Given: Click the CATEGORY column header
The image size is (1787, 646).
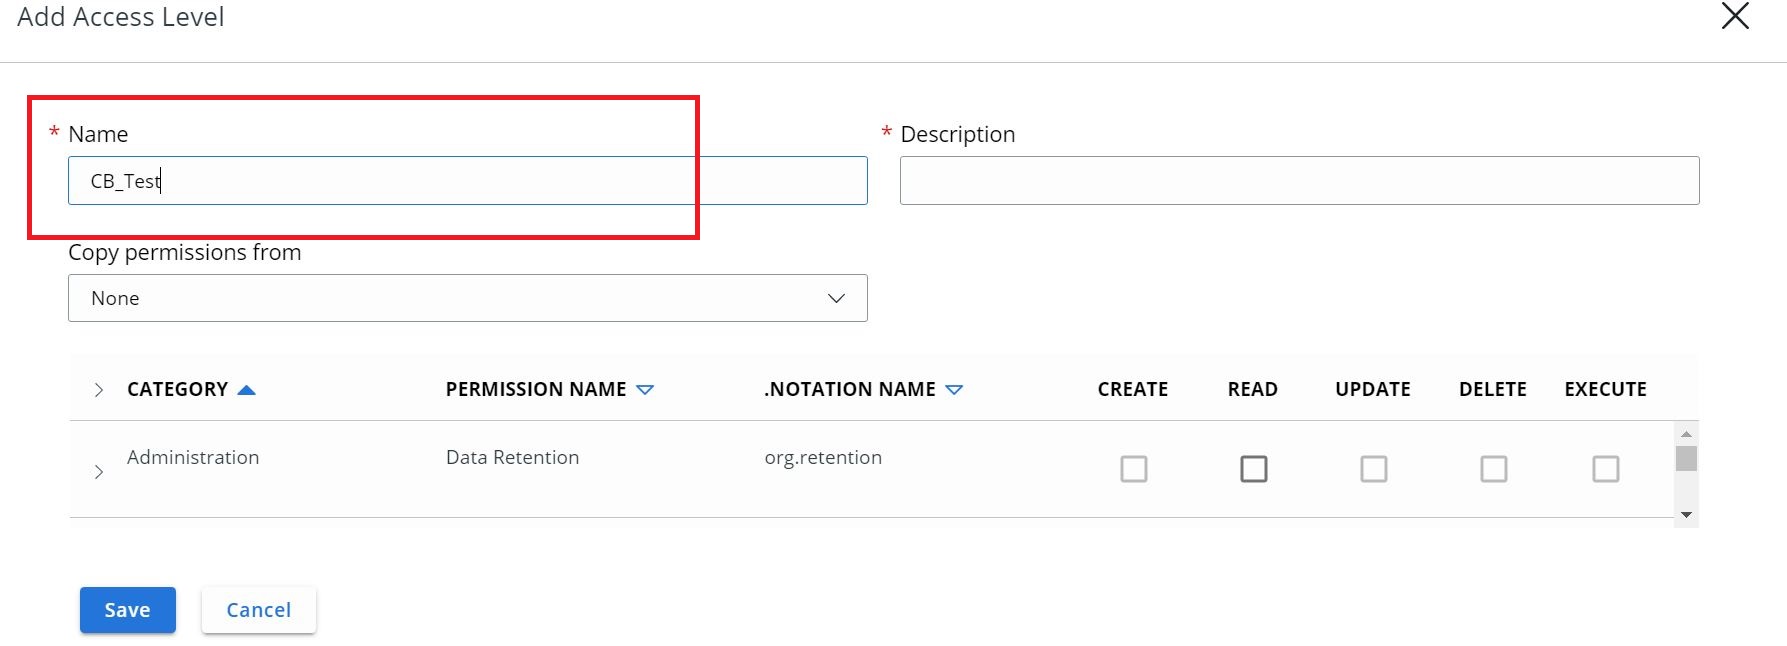Looking at the screenshot, I should click(x=177, y=390).
